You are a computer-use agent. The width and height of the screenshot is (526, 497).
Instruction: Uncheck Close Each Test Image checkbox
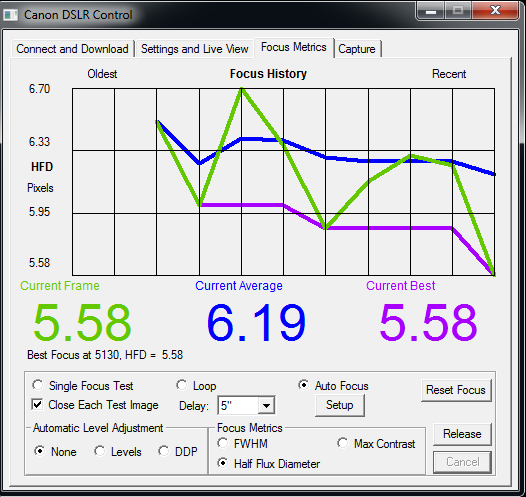[37, 404]
